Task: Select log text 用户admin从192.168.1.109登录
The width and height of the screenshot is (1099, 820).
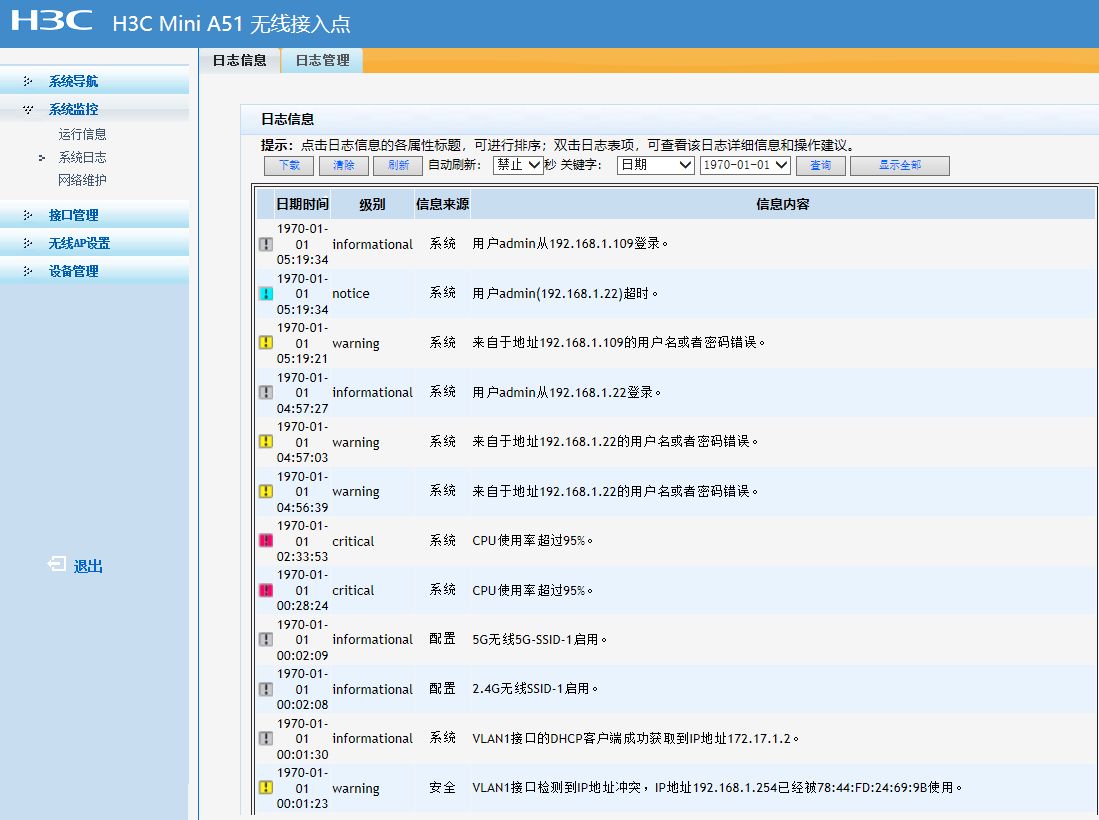Action: (570, 244)
